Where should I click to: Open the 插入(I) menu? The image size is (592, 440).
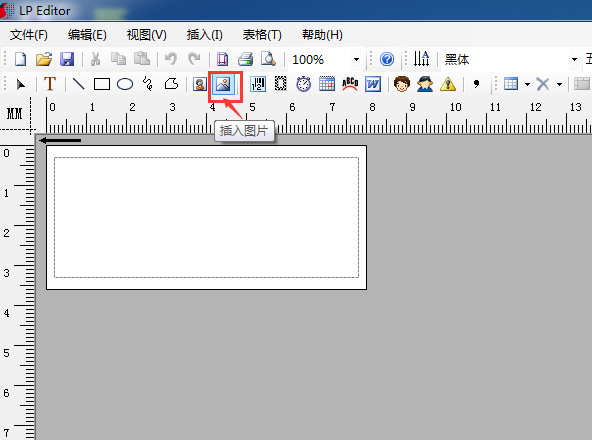205,35
